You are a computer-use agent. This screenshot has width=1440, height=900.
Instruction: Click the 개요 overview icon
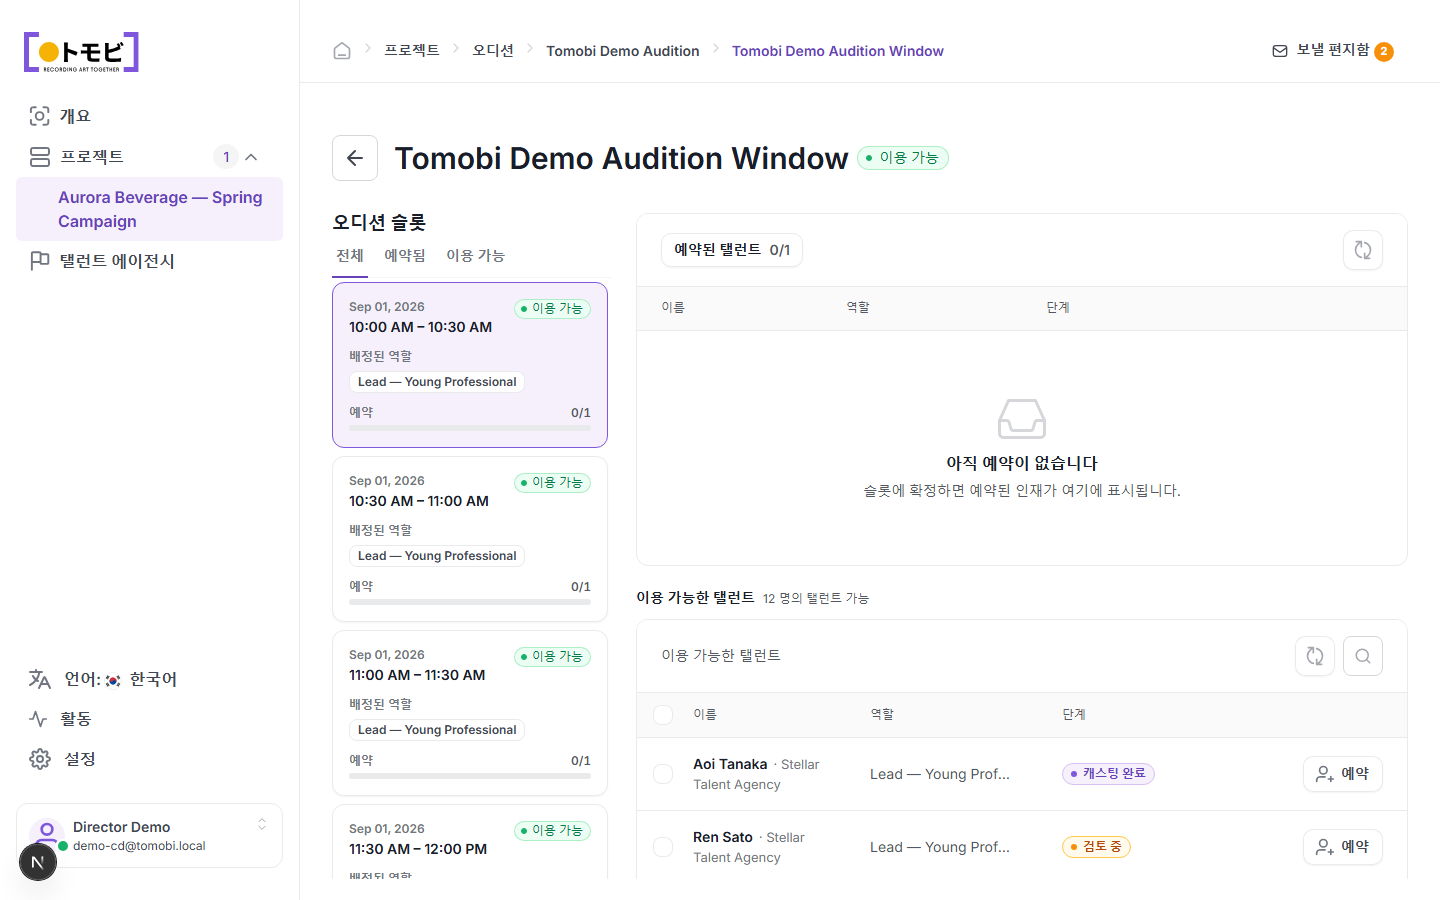click(x=39, y=116)
